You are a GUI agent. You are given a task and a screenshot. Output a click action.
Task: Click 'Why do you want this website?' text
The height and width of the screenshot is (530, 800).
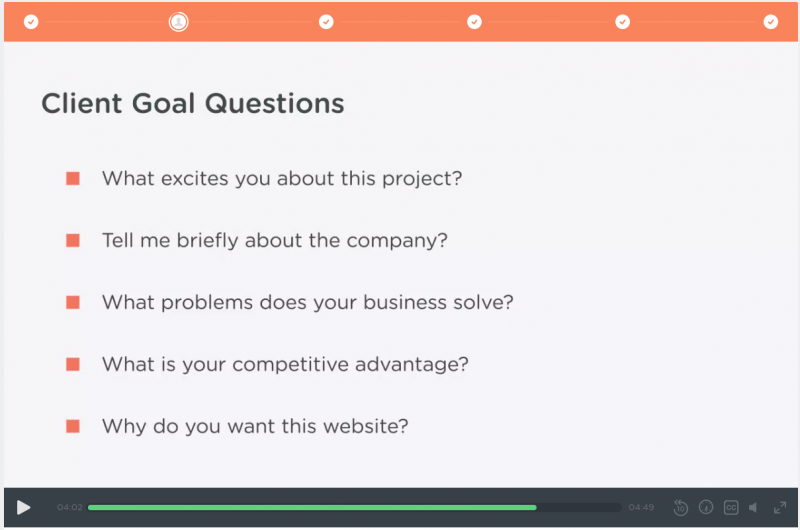[x=255, y=426]
